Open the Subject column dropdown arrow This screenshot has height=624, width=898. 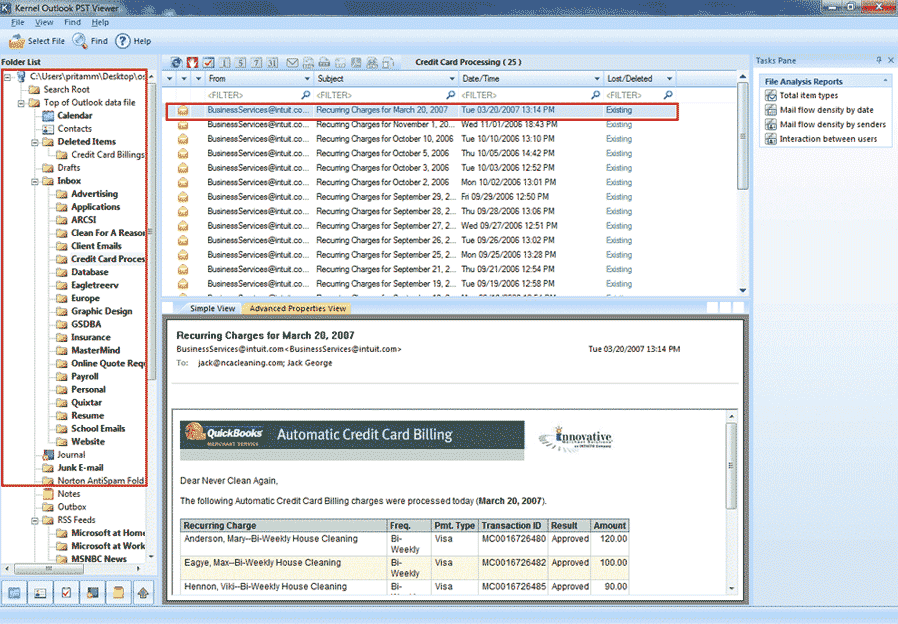pos(452,78)
